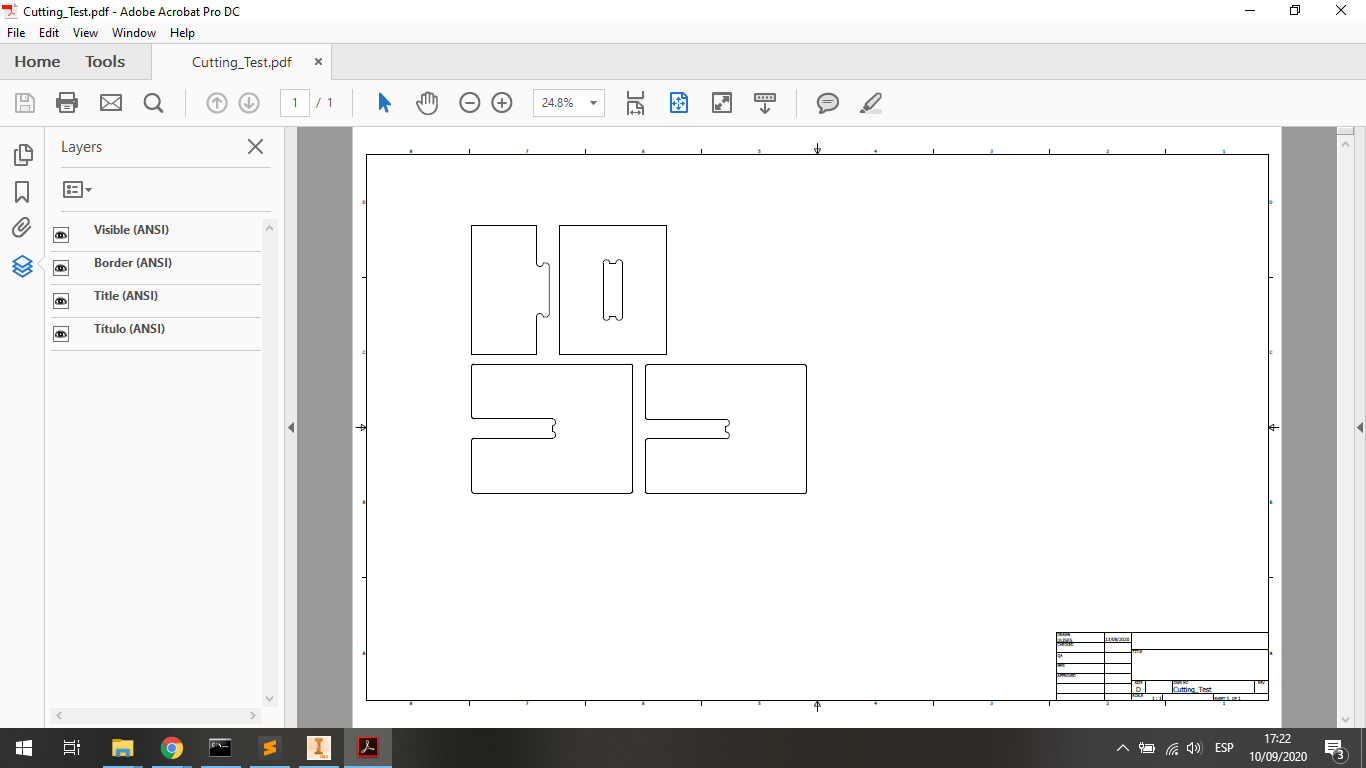
Task: Select the Border (ANSI) layer name
Action: (x=133, y=263)
